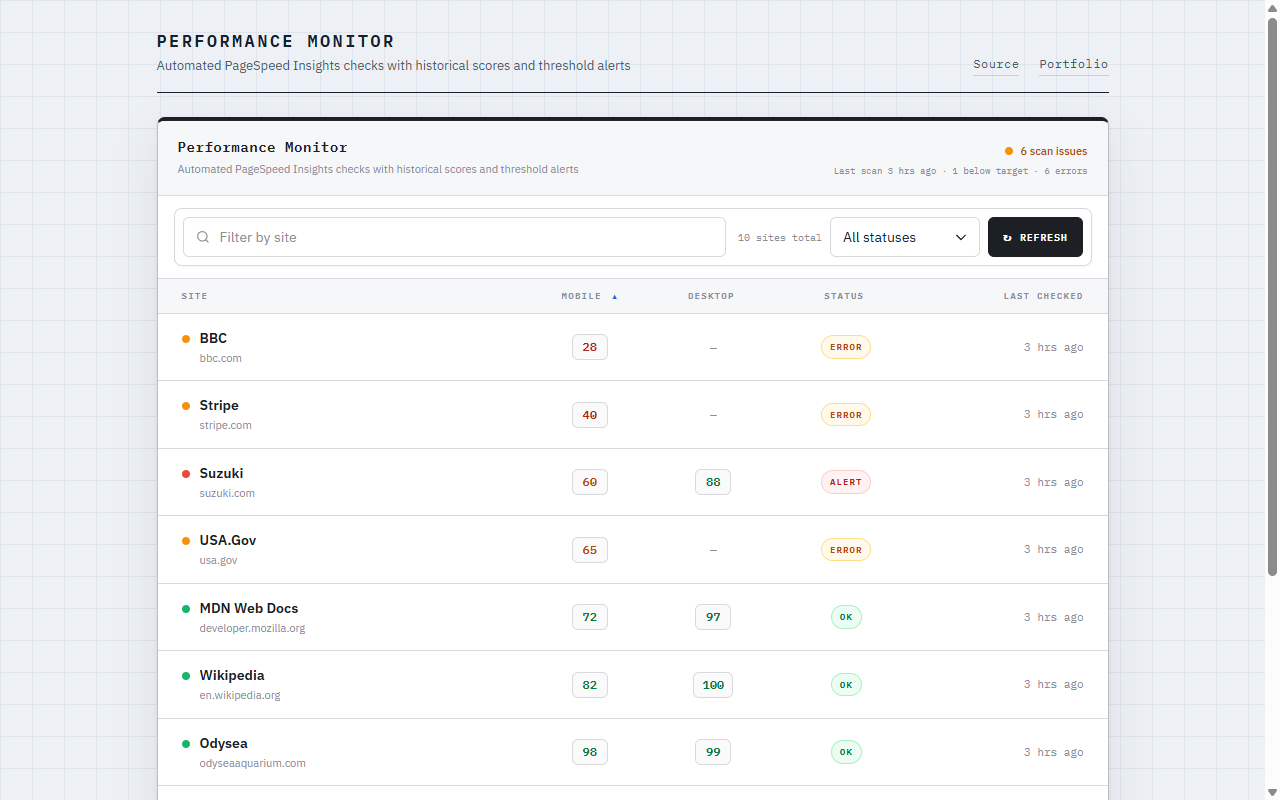Viewport: 1280px width, 800px height.
Task: Click the 6 scan issues label
Action: (1054, 151)
